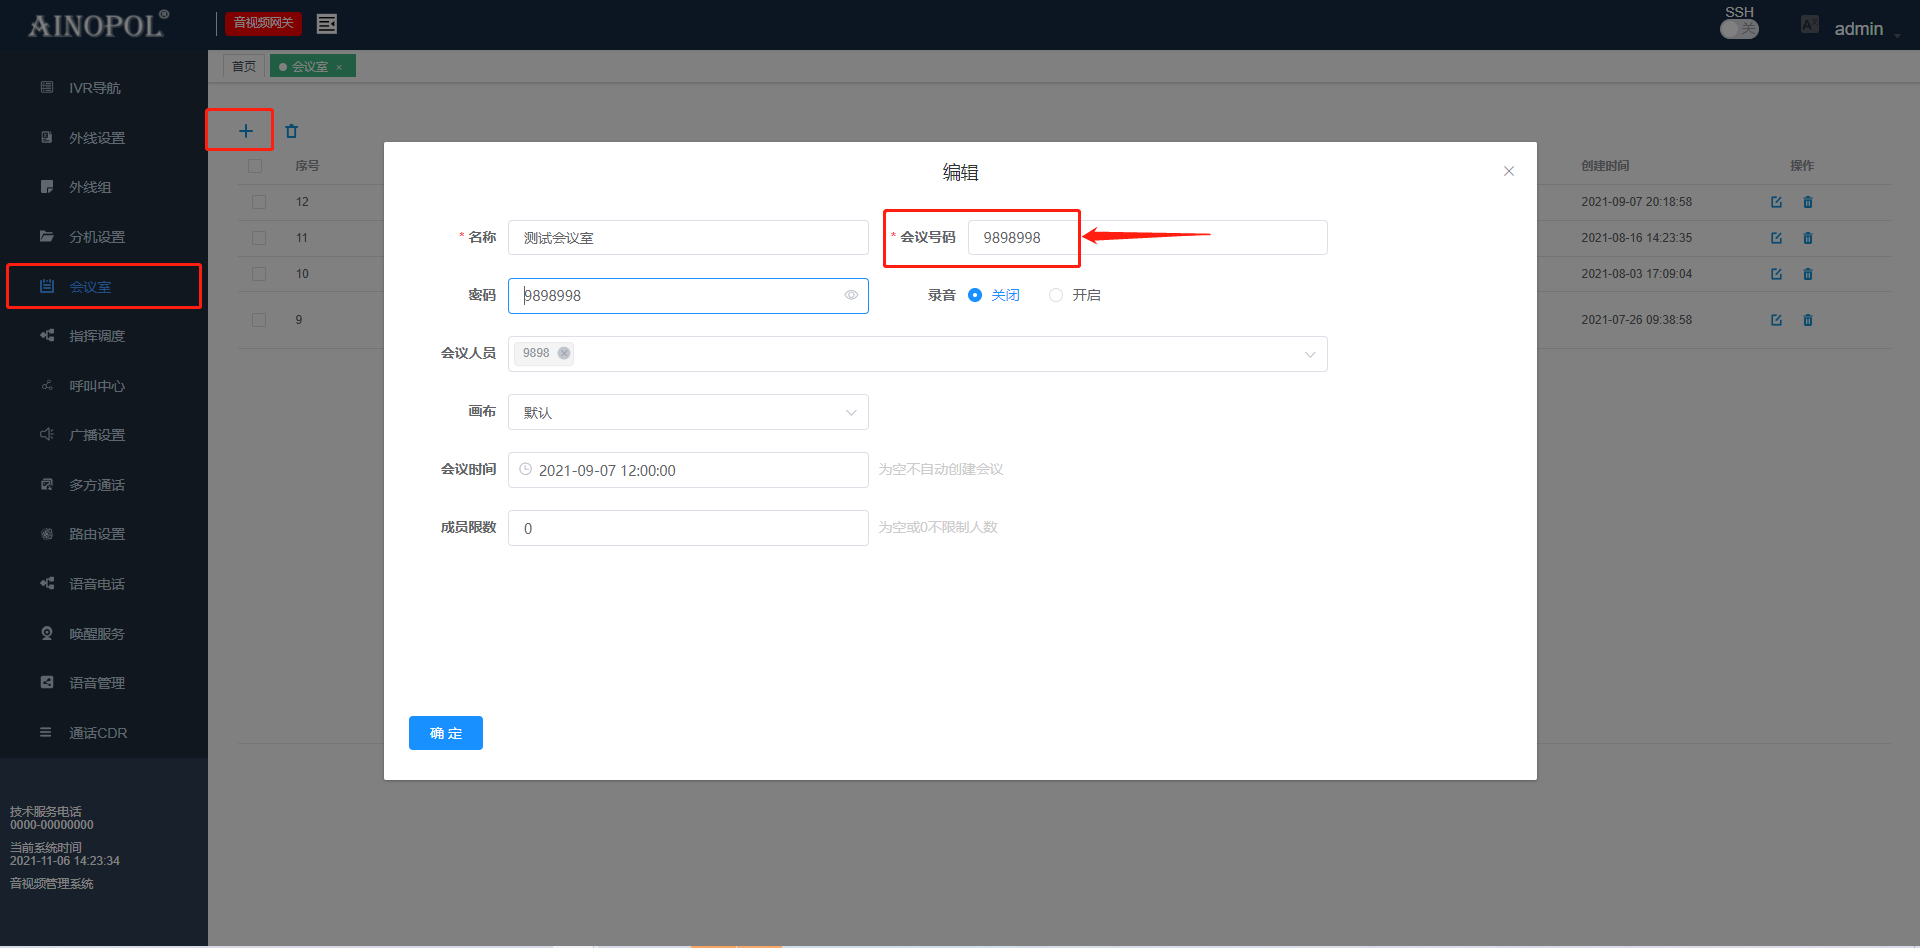The image size is (1920, 948).
Task: Delete row created 2021-08-16 via trash icon
Action: pos(1808,238)
